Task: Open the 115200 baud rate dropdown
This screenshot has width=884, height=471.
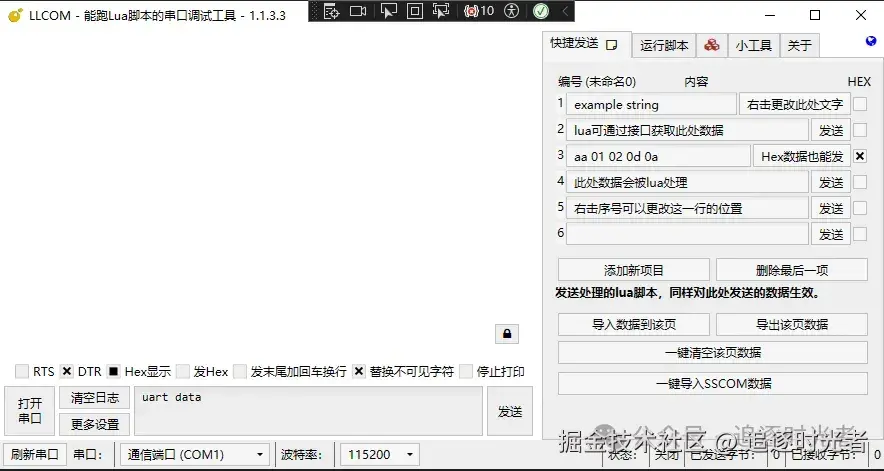Action: click(x=380, y=454)
